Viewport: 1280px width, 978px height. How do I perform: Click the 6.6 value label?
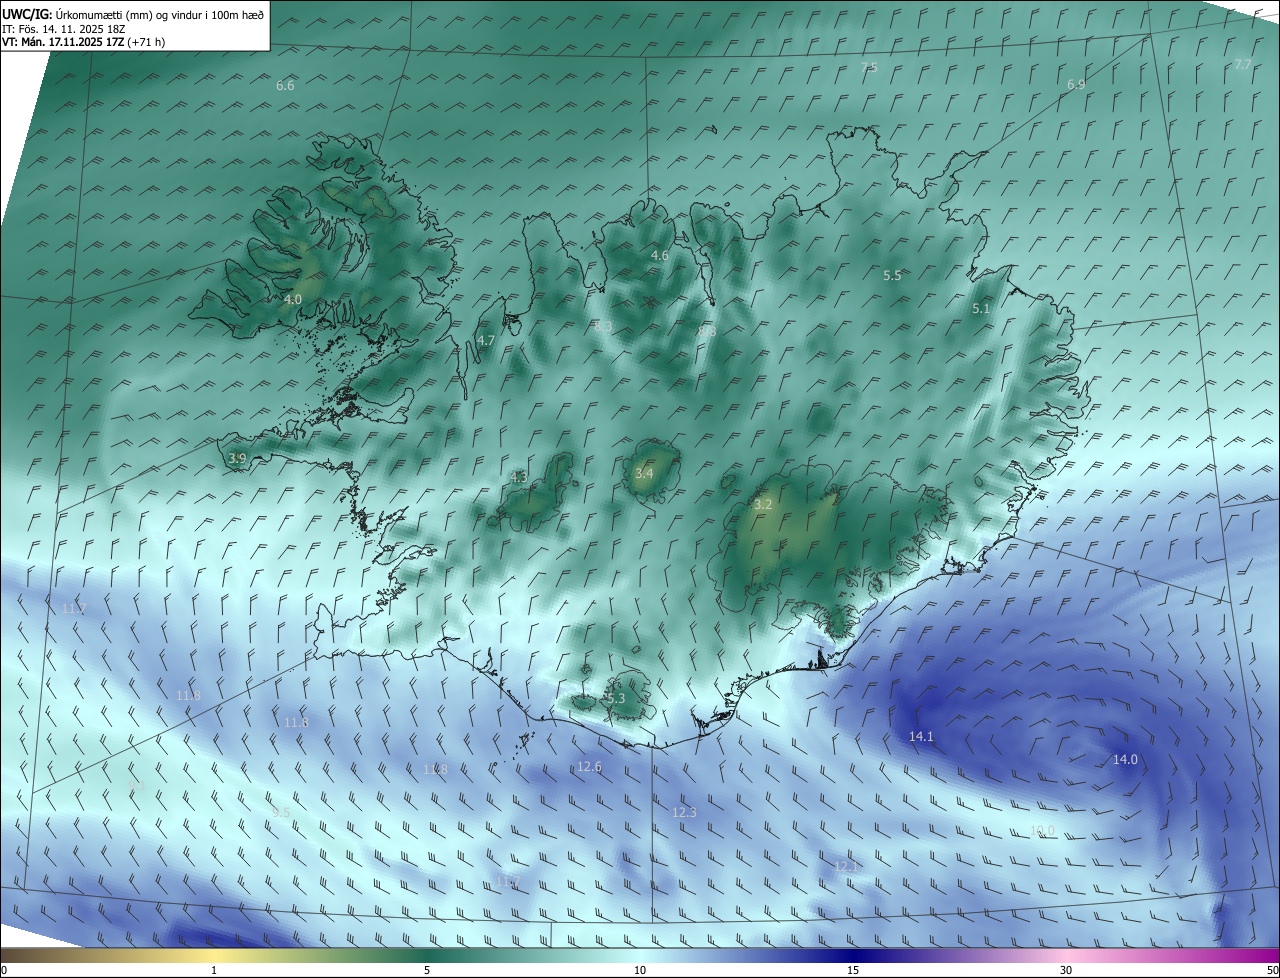pyautogui.click(x=285, y=86)
